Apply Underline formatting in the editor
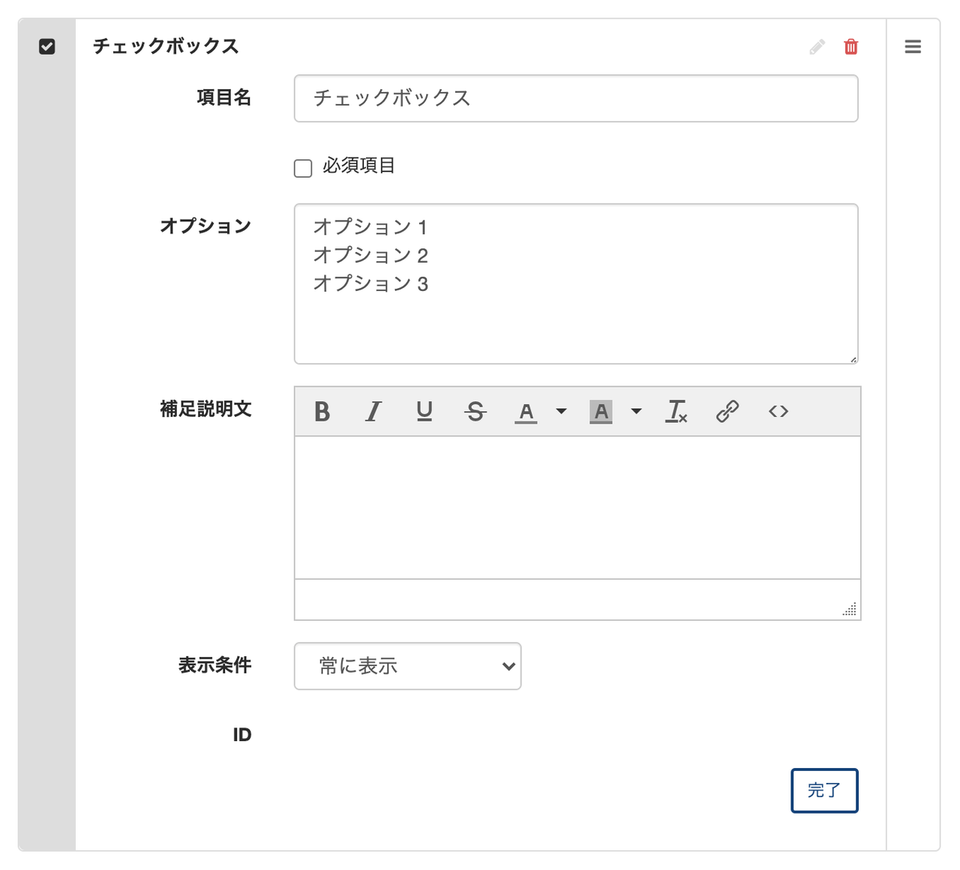The height and width of the screenshot is (870, 960). tap(424, 411)
